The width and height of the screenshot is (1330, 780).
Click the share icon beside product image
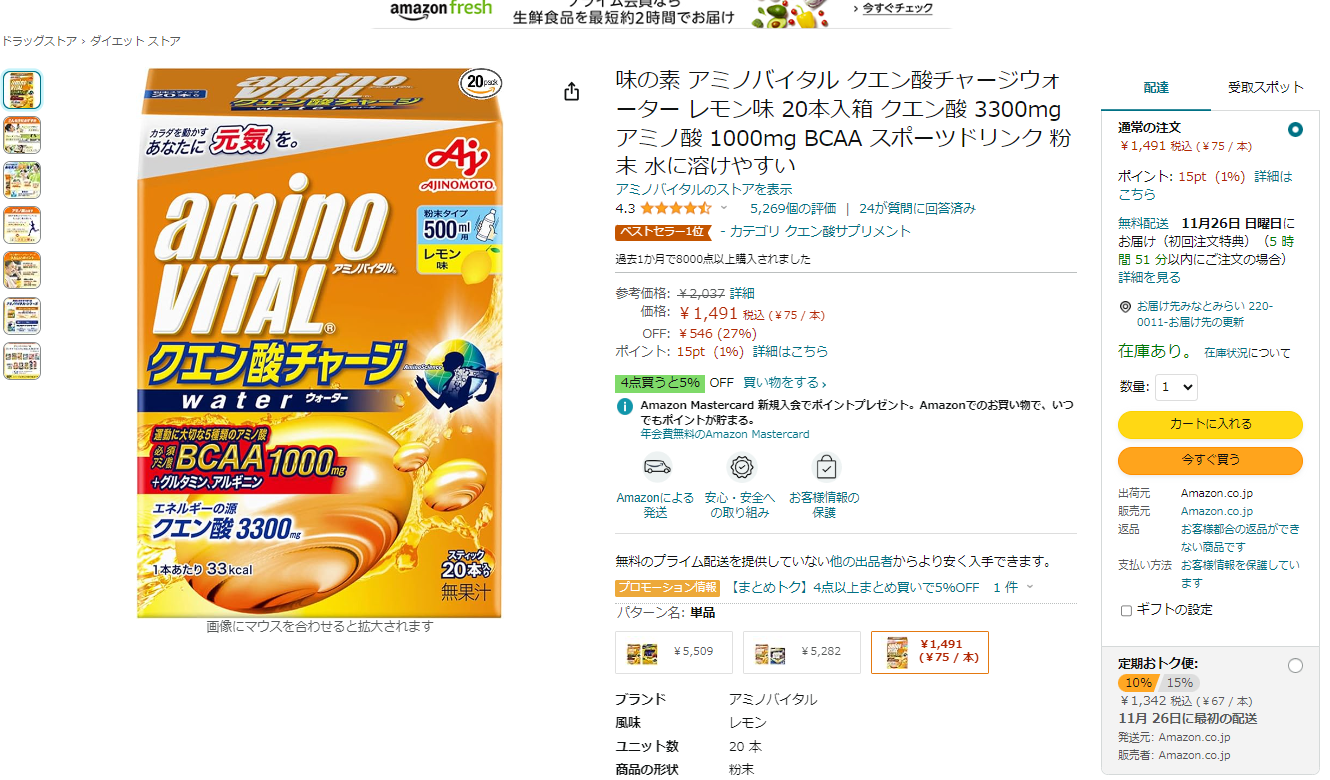coord(571,92)
